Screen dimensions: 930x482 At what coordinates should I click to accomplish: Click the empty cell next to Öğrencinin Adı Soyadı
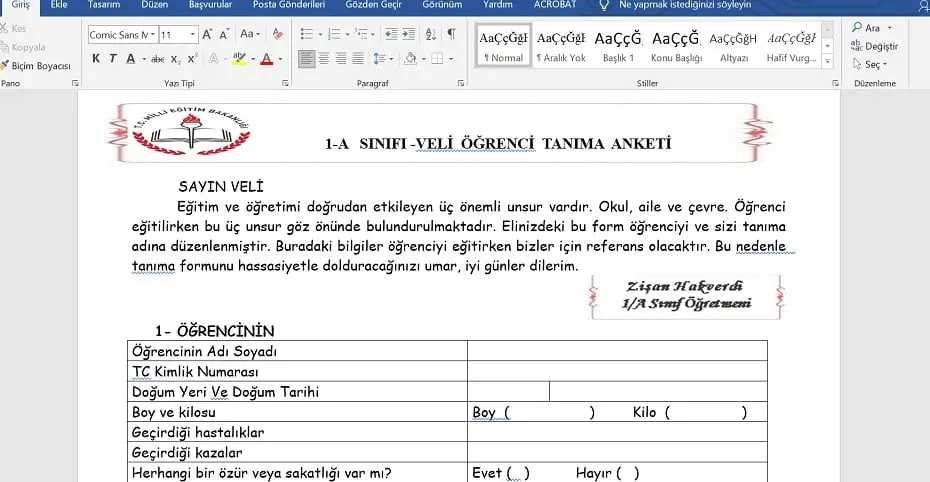pyautogui.click(x=617, y=350)
